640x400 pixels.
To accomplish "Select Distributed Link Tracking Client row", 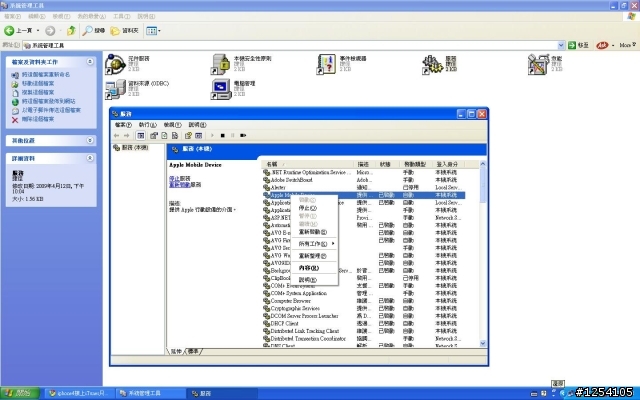I will (363, 331).
